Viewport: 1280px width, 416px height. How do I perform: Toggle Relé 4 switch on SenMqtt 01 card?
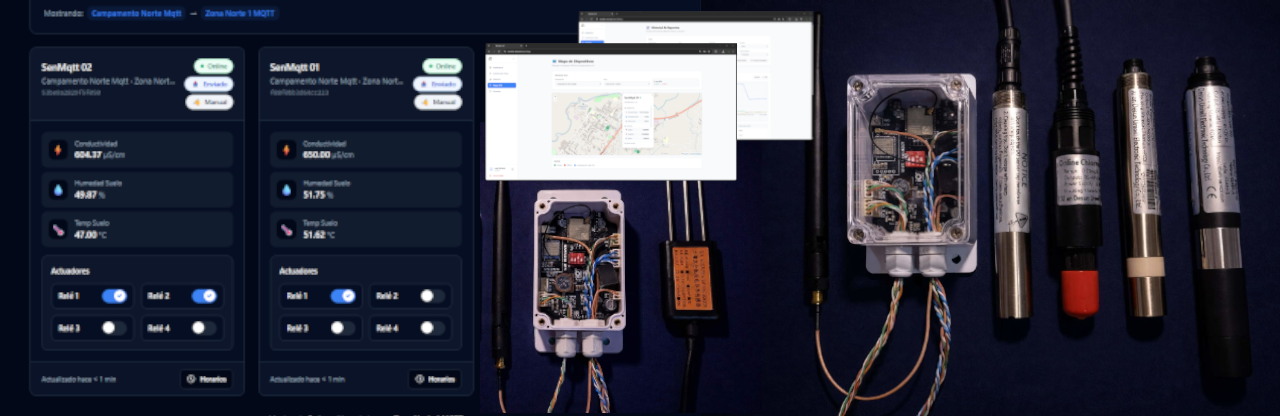tap(433, 327)
